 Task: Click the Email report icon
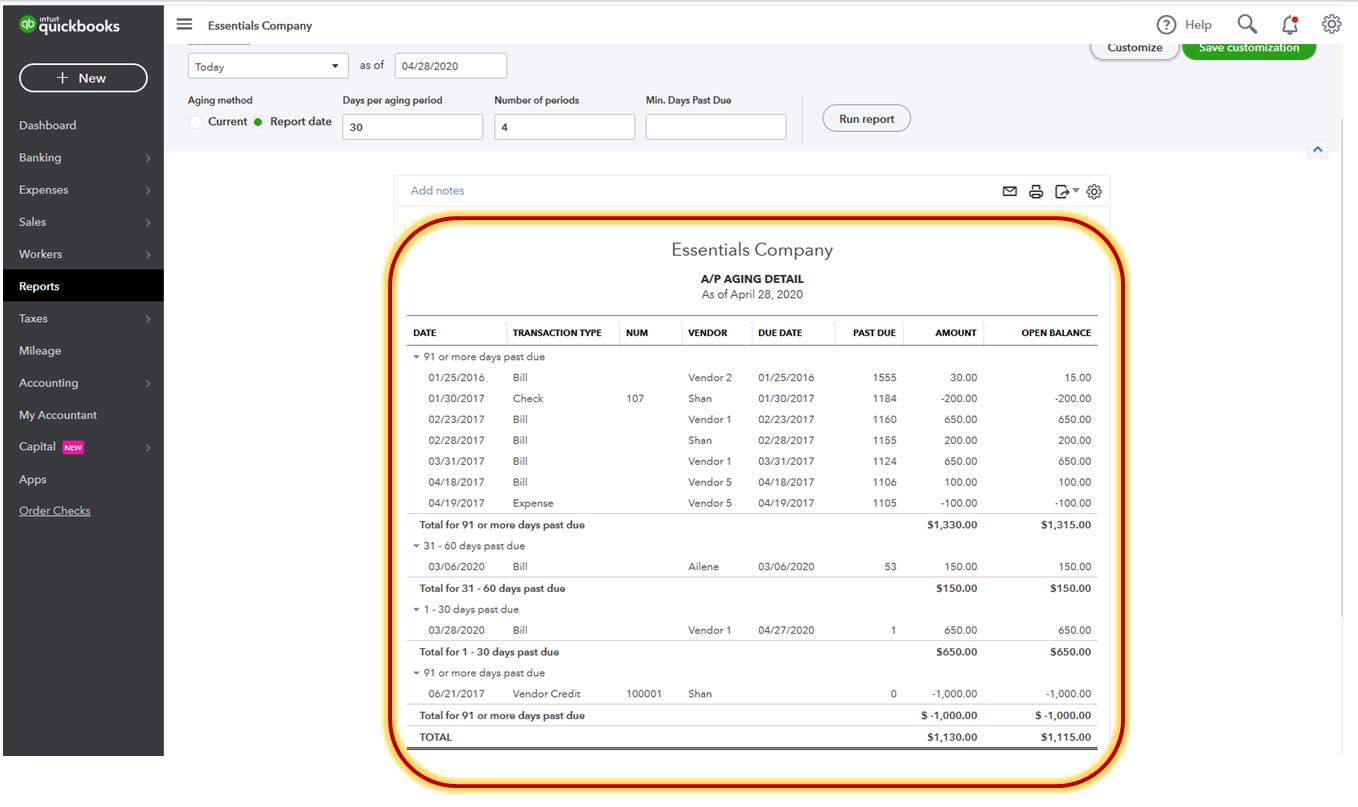click(x=1010, y=191)
